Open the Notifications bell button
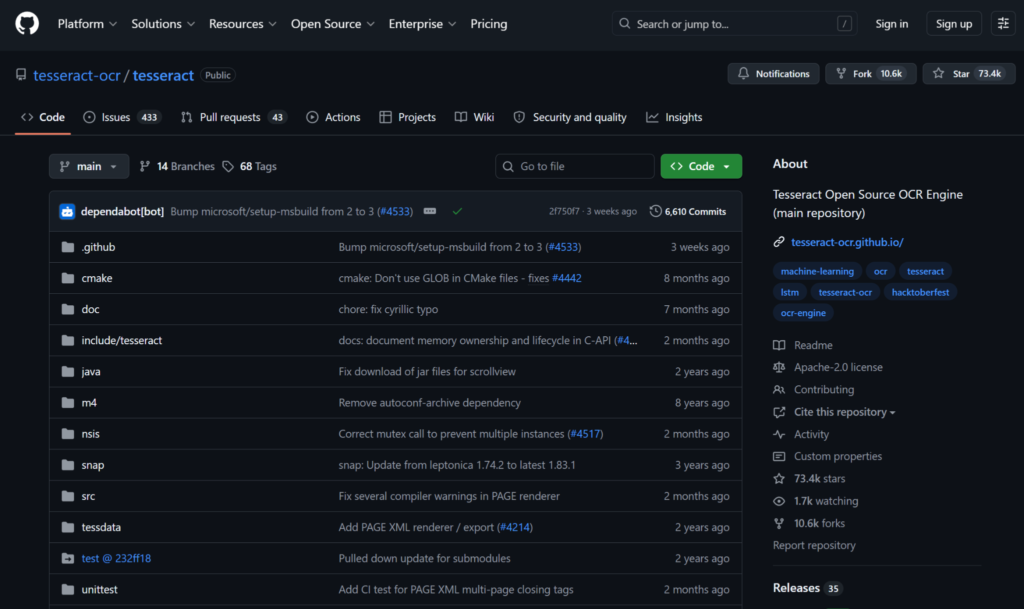The width and height of the screenshot is (1024, 609). tap(773, 74)
